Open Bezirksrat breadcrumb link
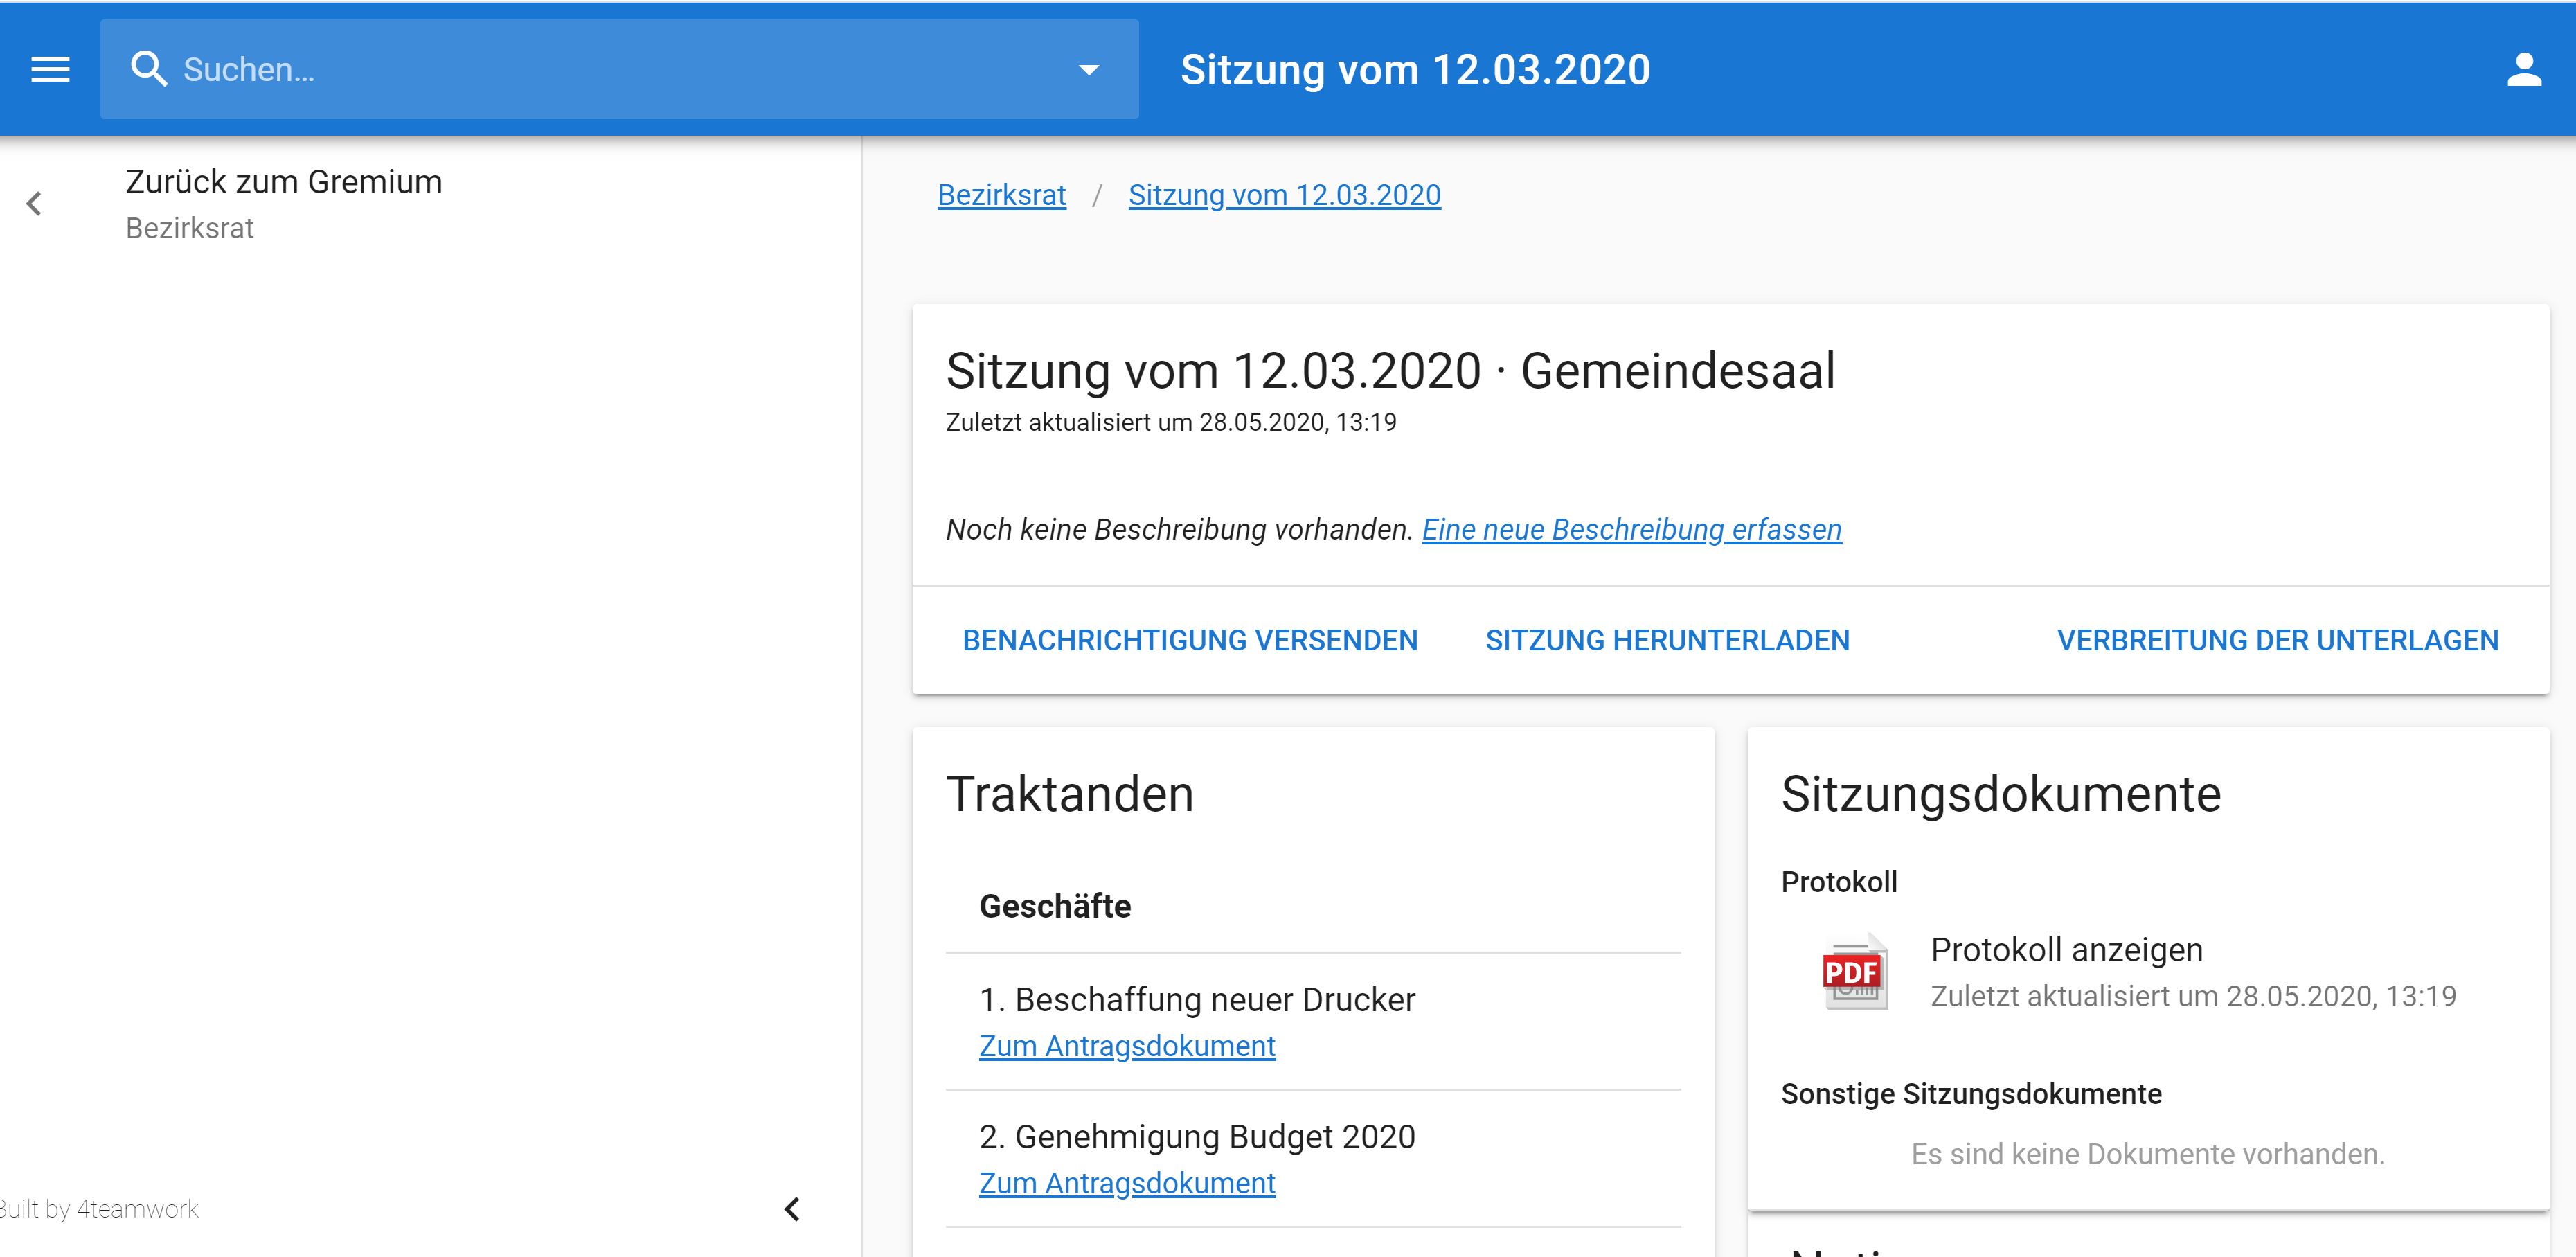The image size is (2576, 1257). (1001, 195)
